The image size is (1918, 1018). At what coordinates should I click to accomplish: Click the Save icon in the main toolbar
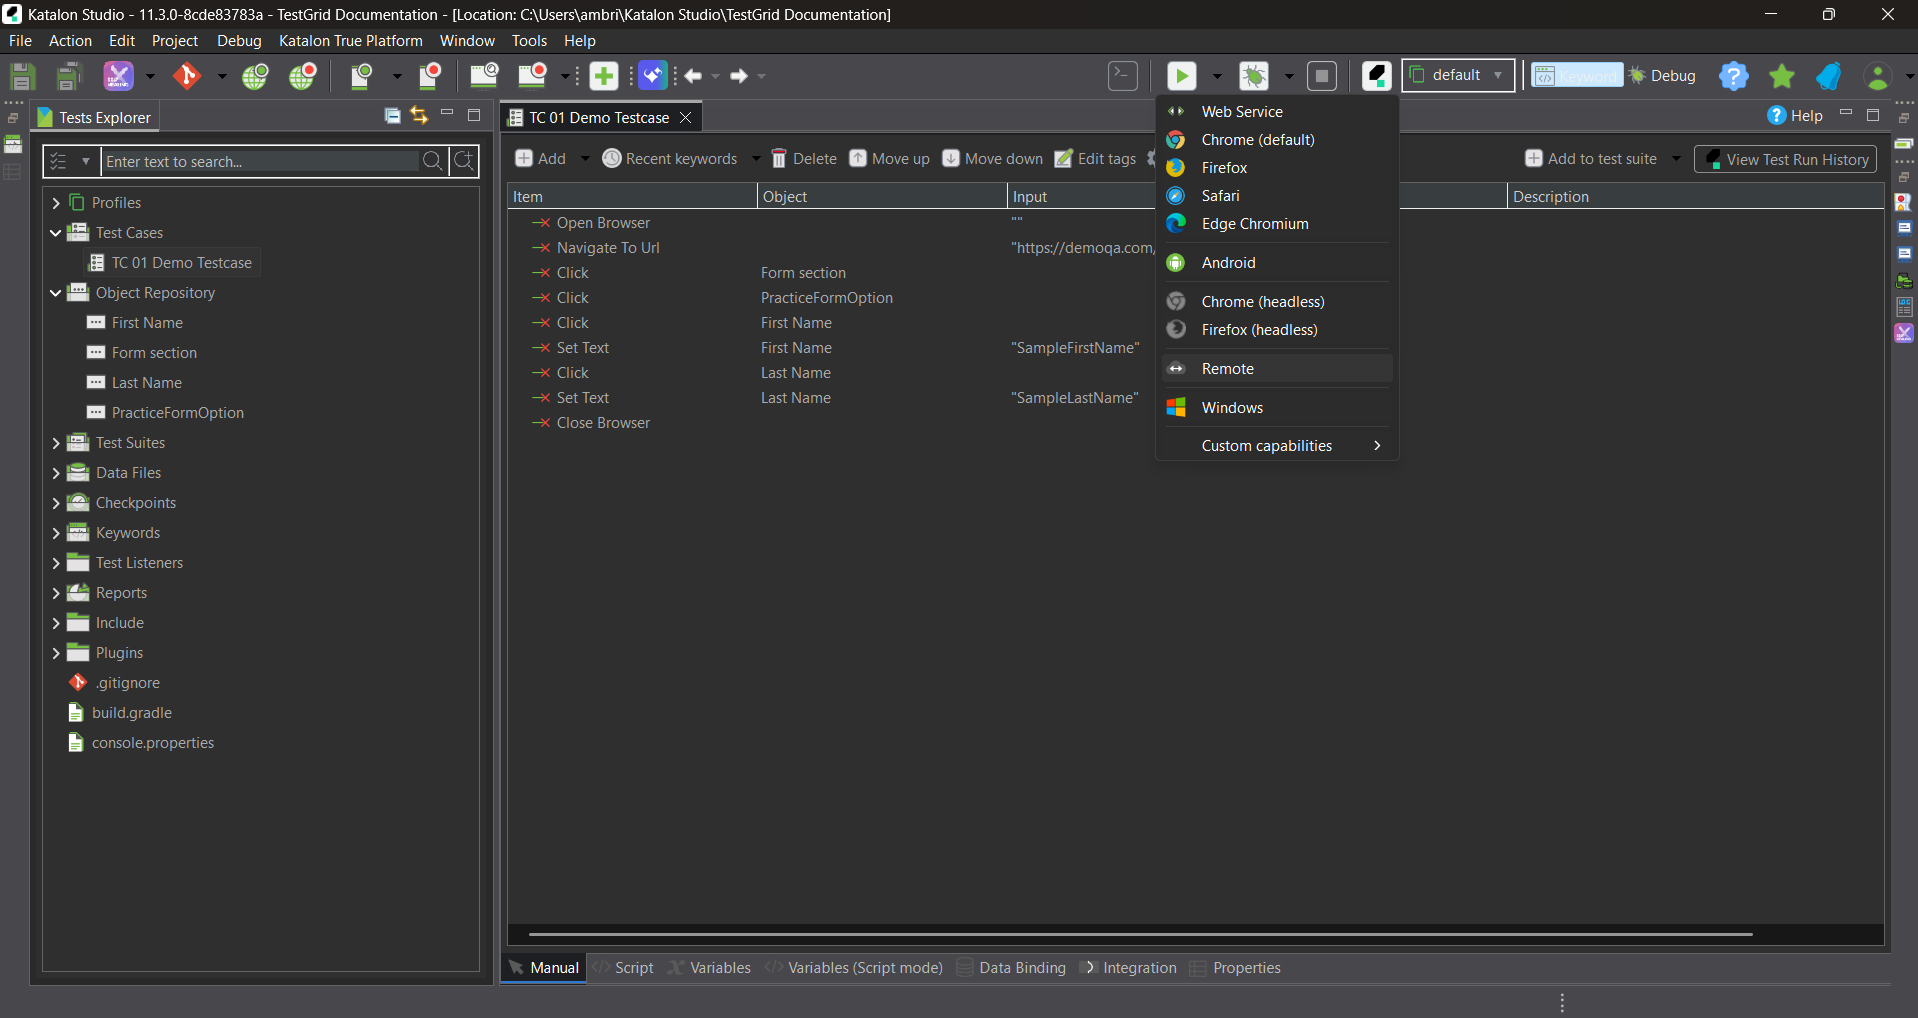coord(22,76)
